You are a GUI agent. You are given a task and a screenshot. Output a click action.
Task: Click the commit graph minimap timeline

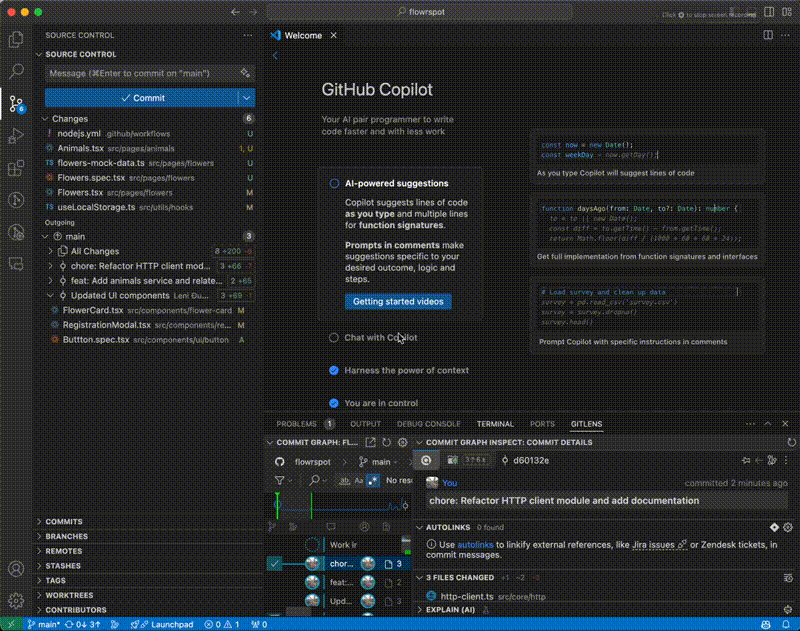339,506
